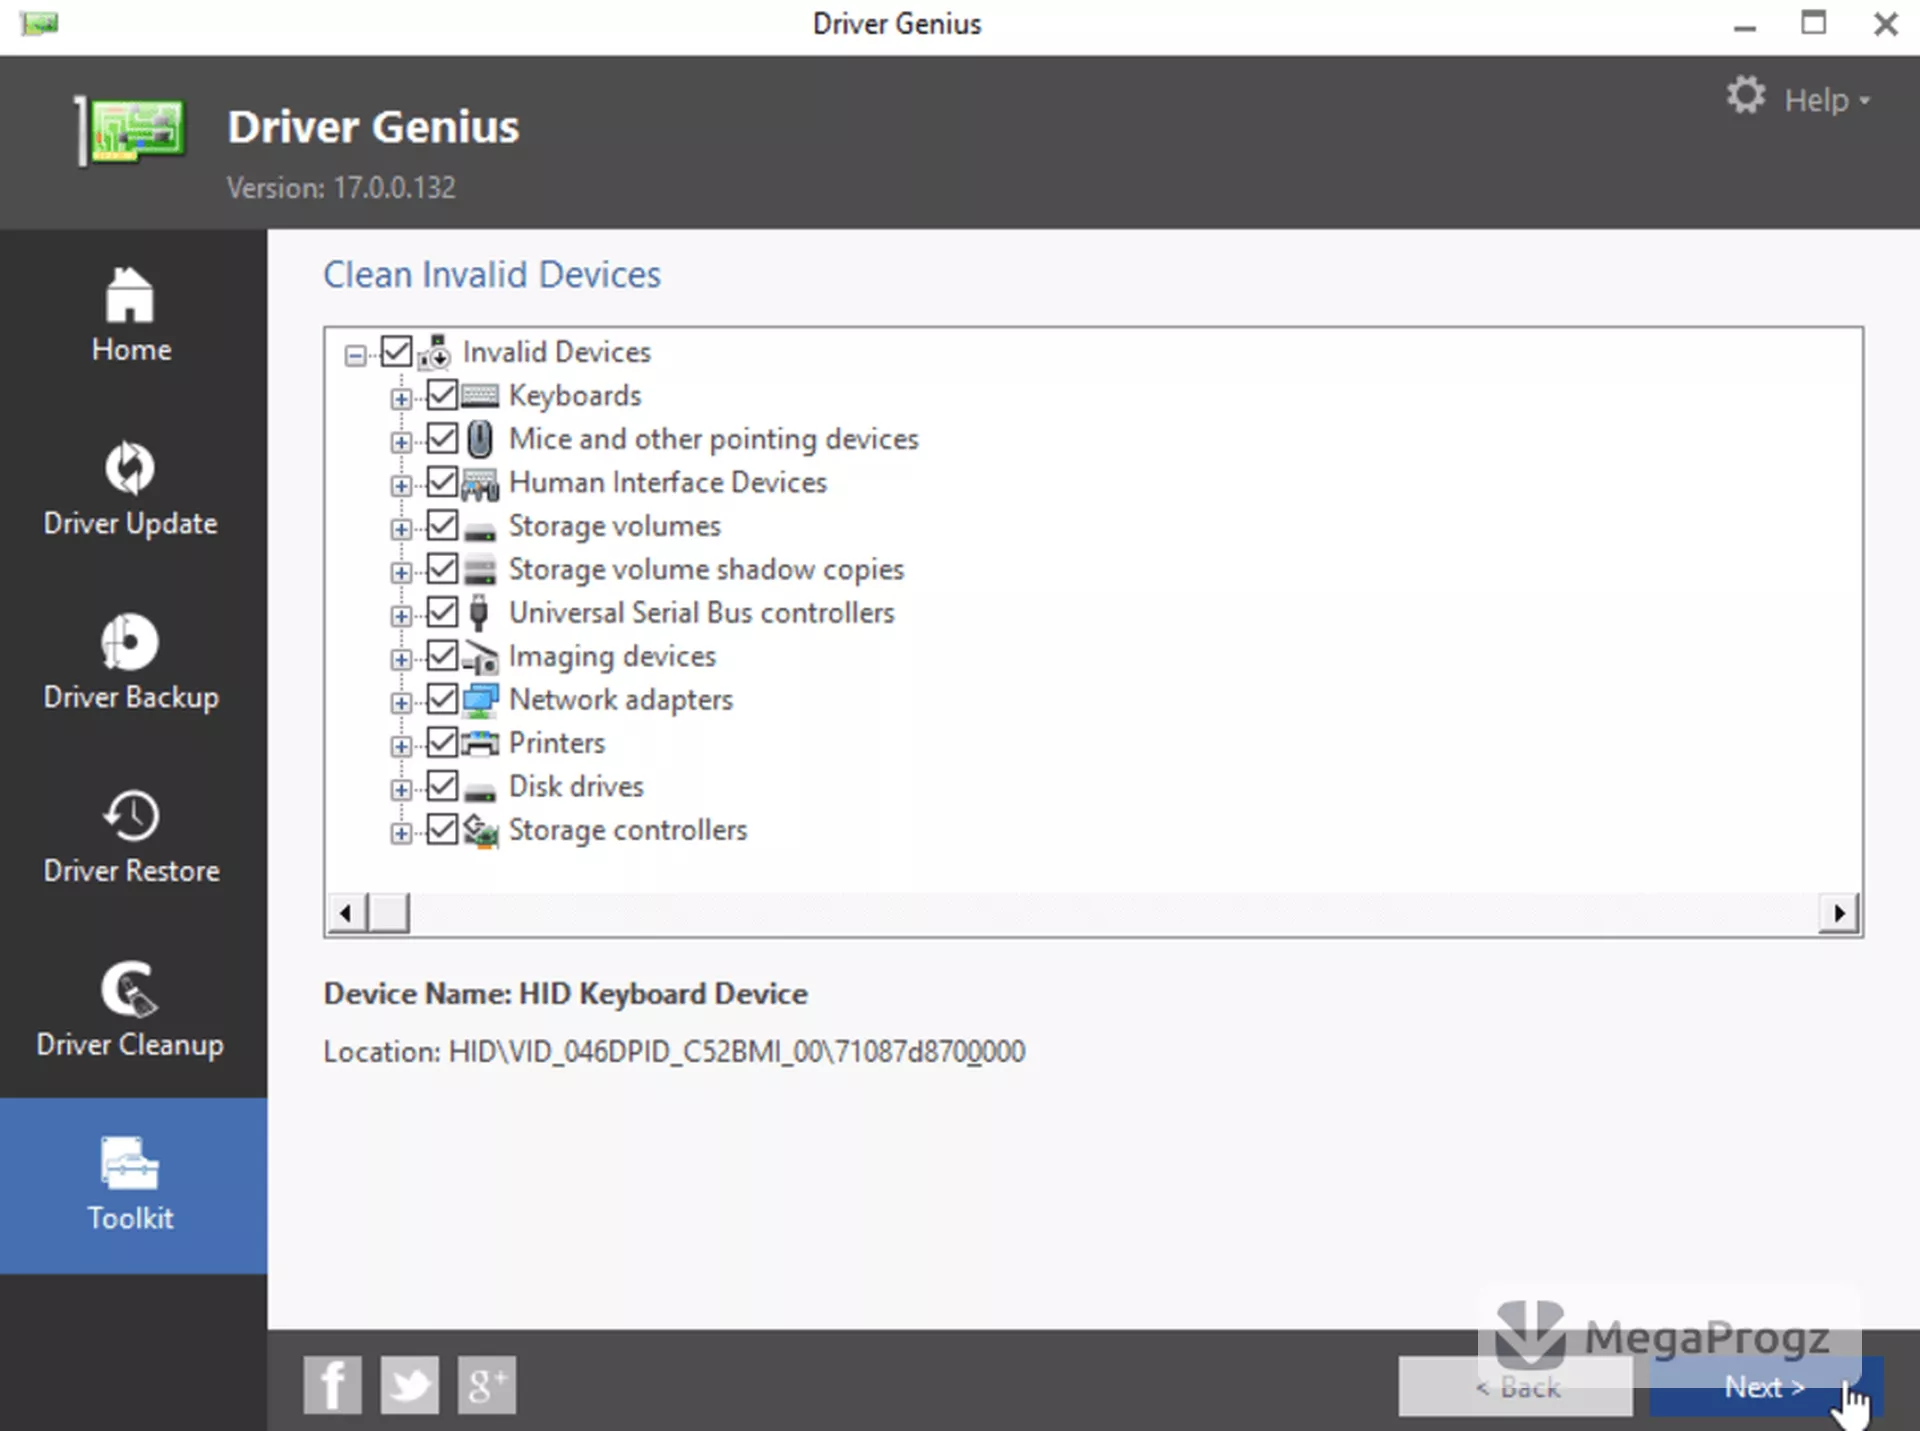This screenshot has width=1920, height=1431.
Task: Click horizontal scrollbar left arrow
Action: tap(347, 913)
